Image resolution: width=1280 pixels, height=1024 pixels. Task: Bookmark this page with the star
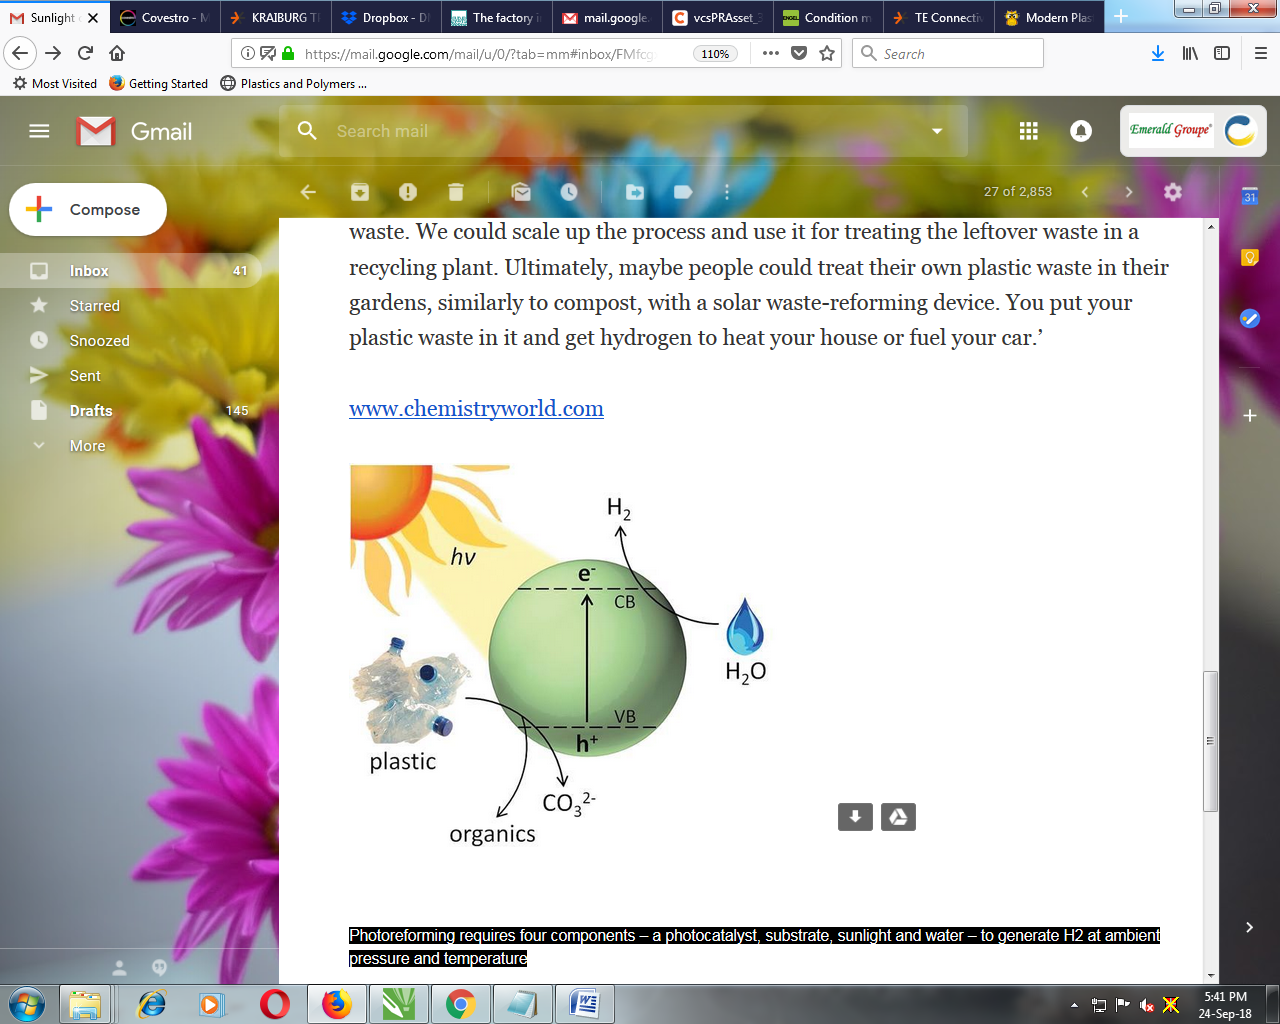coord(827,54)
